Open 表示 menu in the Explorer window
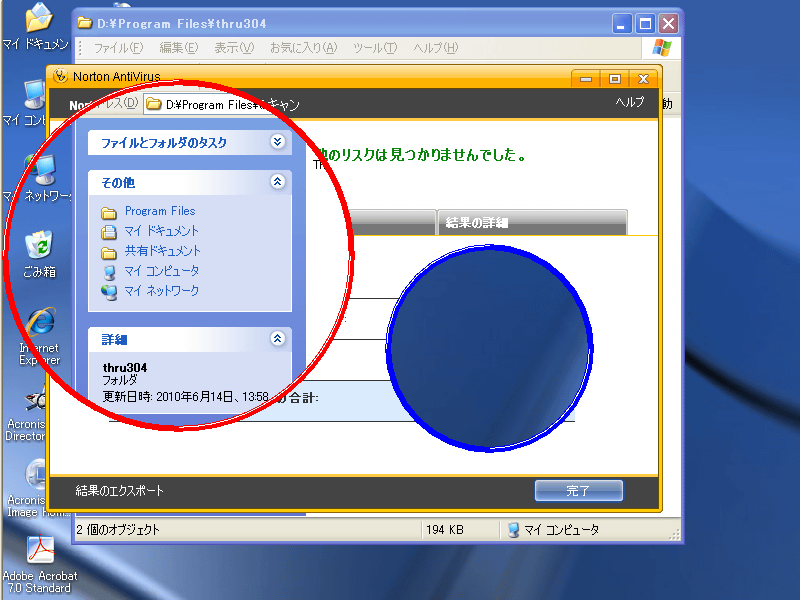Viewport: 800px width, 600px height. pyautogui.click(x=234, y=48)
